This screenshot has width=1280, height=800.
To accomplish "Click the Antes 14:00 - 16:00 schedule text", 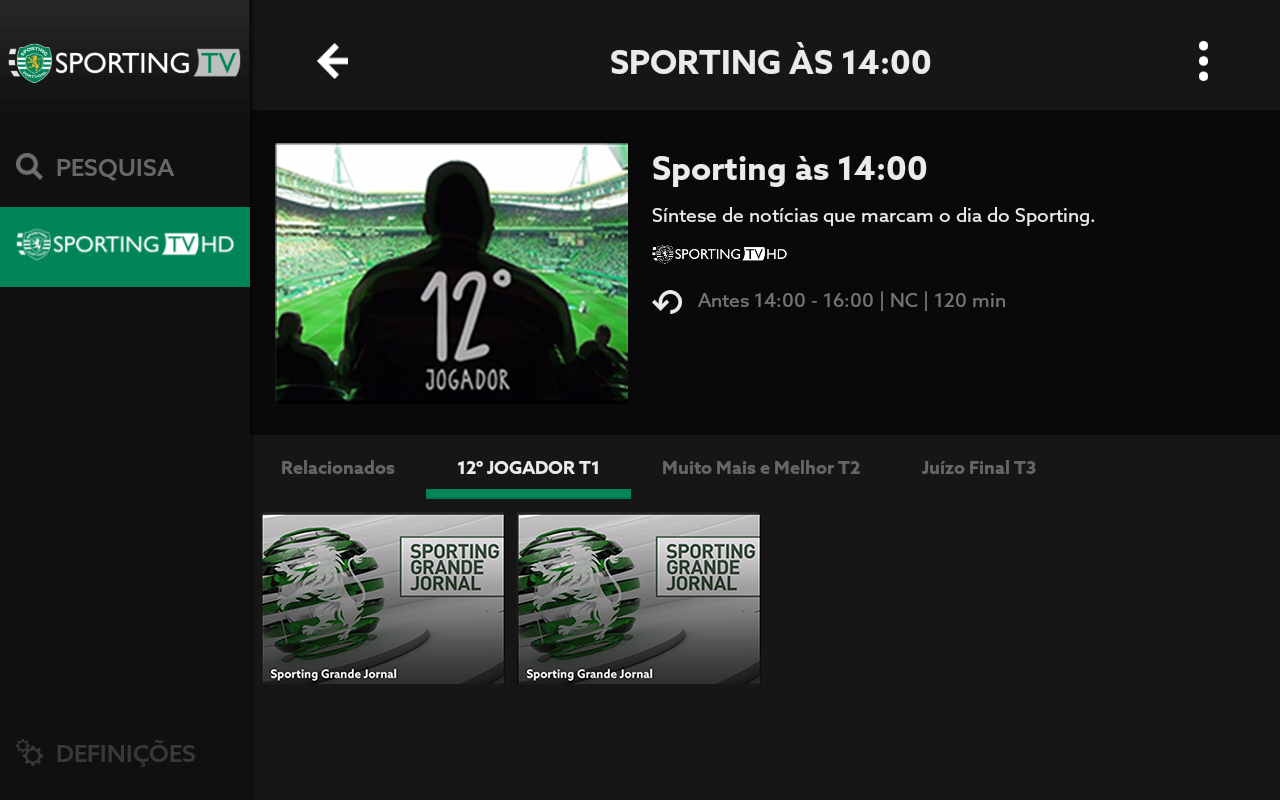I will 786,301.
